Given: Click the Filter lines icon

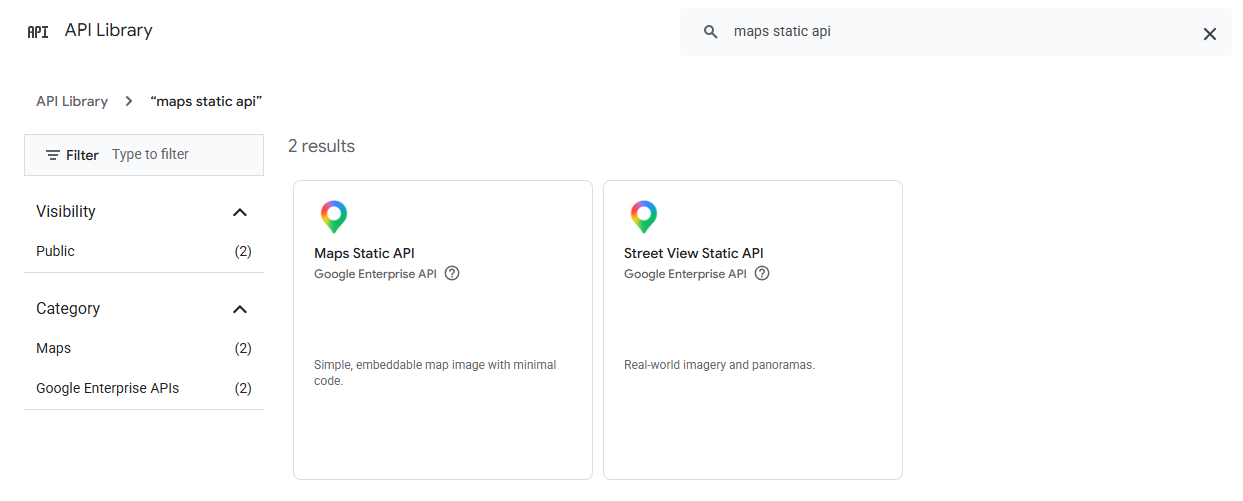Looking at the screenshot, I should point(53,155).
